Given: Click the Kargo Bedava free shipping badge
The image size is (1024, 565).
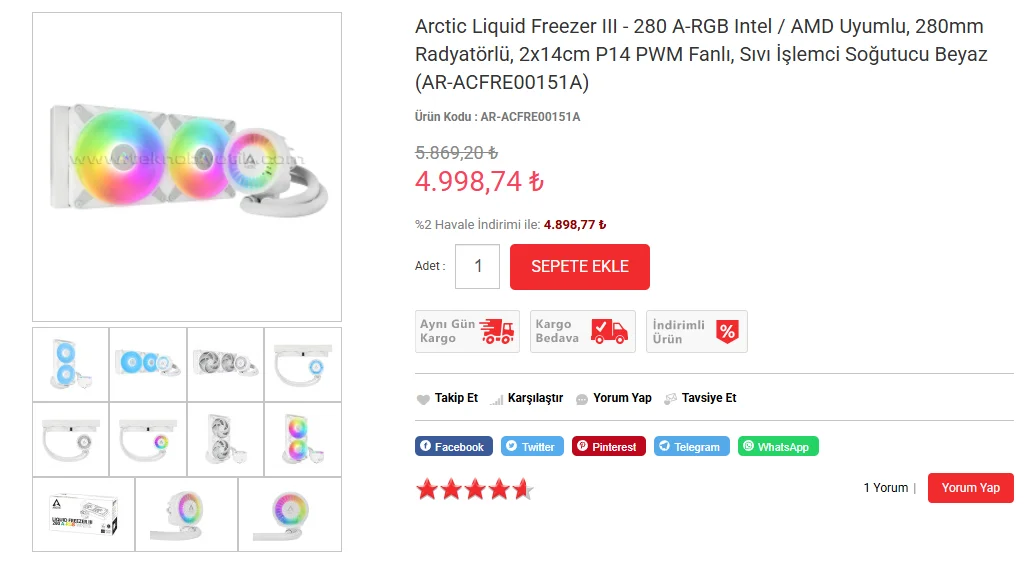Looking at the screenshot, I should (x=582, y=332).
